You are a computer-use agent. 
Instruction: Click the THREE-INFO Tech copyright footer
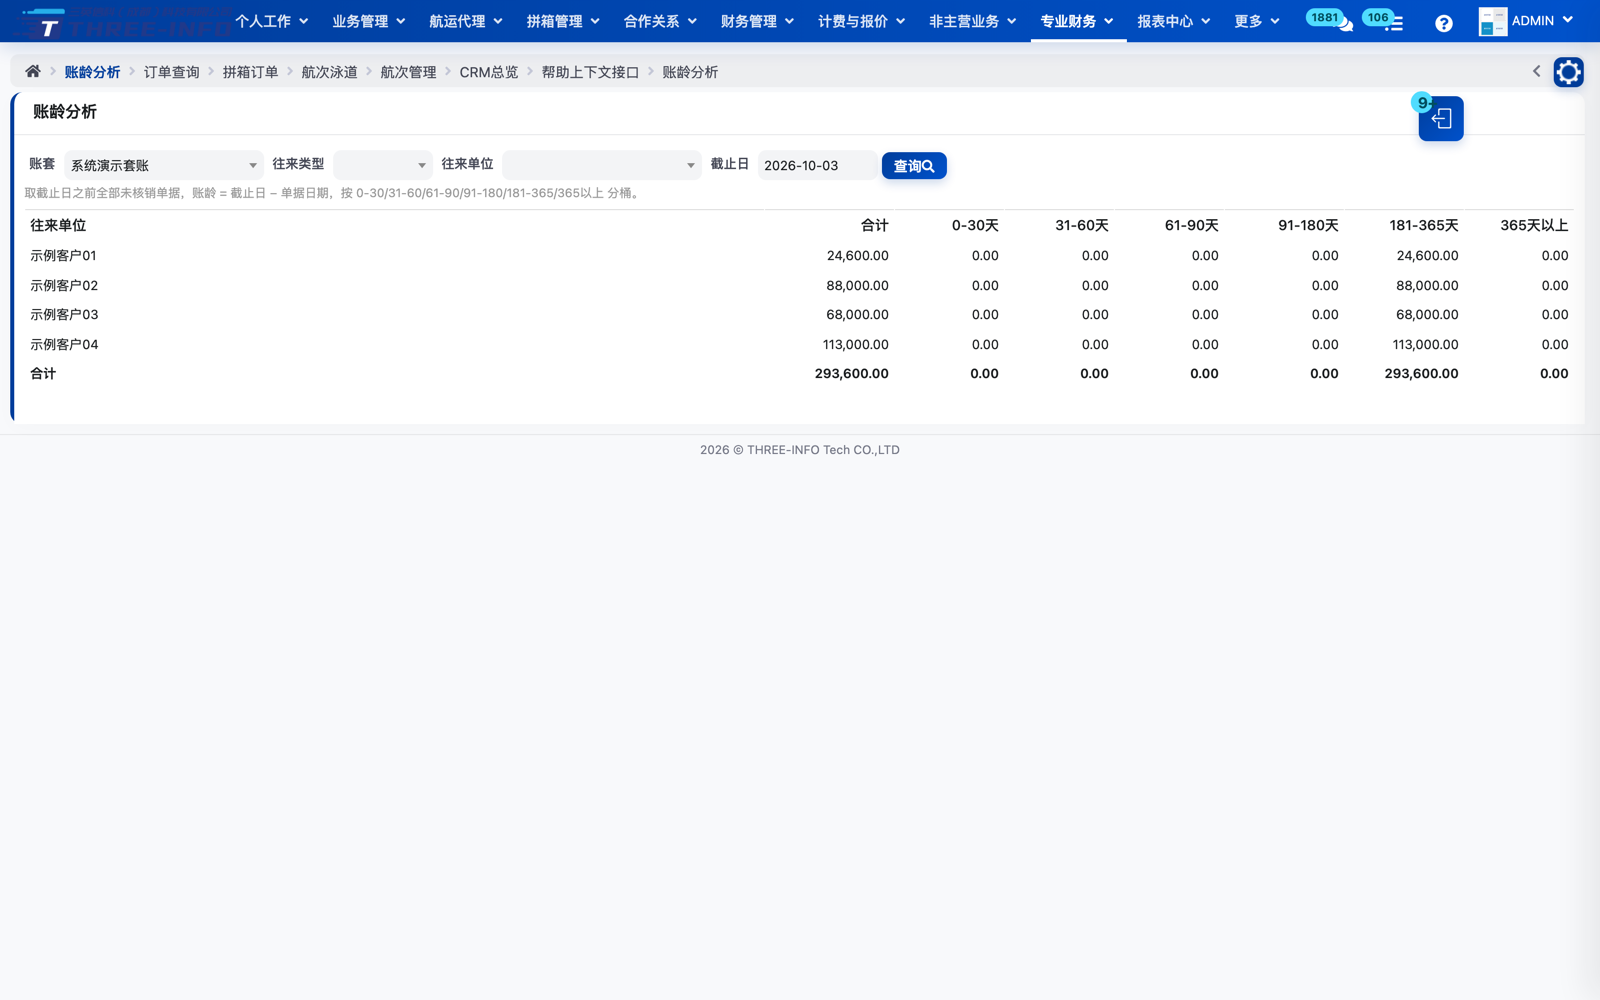pyautogui.click(x=800, y=450)
